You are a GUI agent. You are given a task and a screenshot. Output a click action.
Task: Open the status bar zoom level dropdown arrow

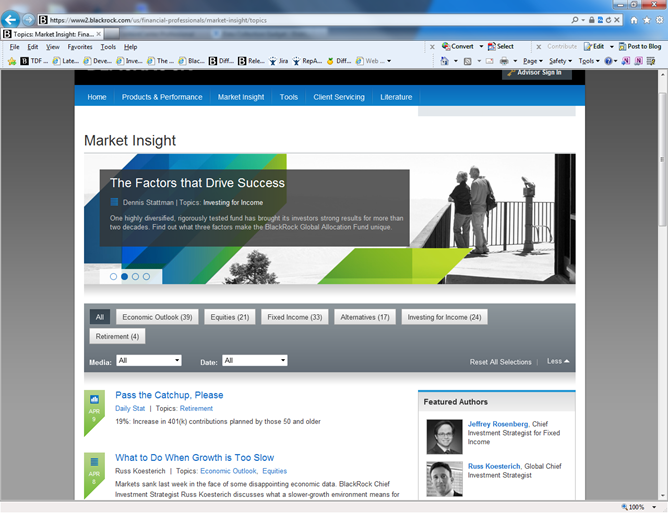point(654,507)
